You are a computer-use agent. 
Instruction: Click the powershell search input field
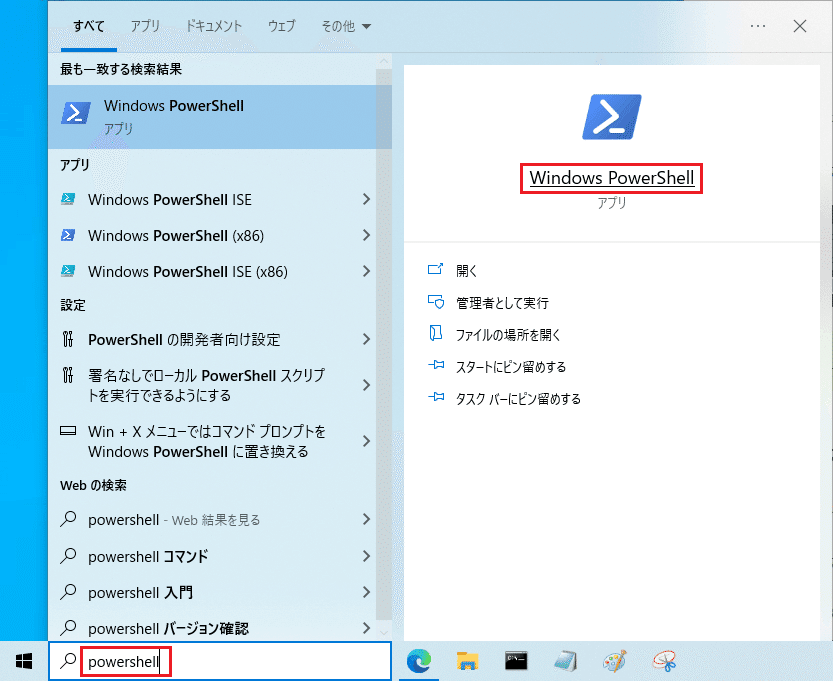pyautogui.click(x=220, y=661)
